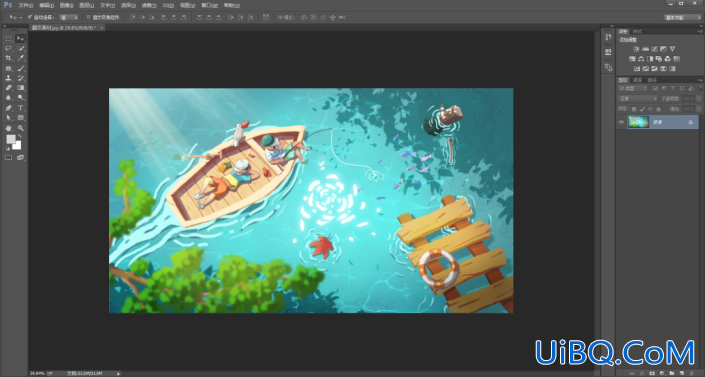Hide the 背景 layer with eye icon
The height and width of the screenshot is (377, 705).
pos(621,122)
